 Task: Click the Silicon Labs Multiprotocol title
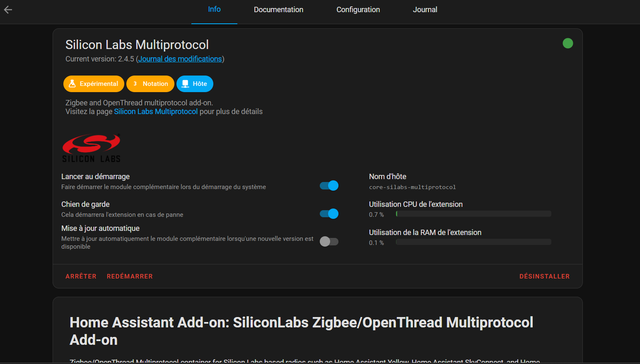point(137,44)
